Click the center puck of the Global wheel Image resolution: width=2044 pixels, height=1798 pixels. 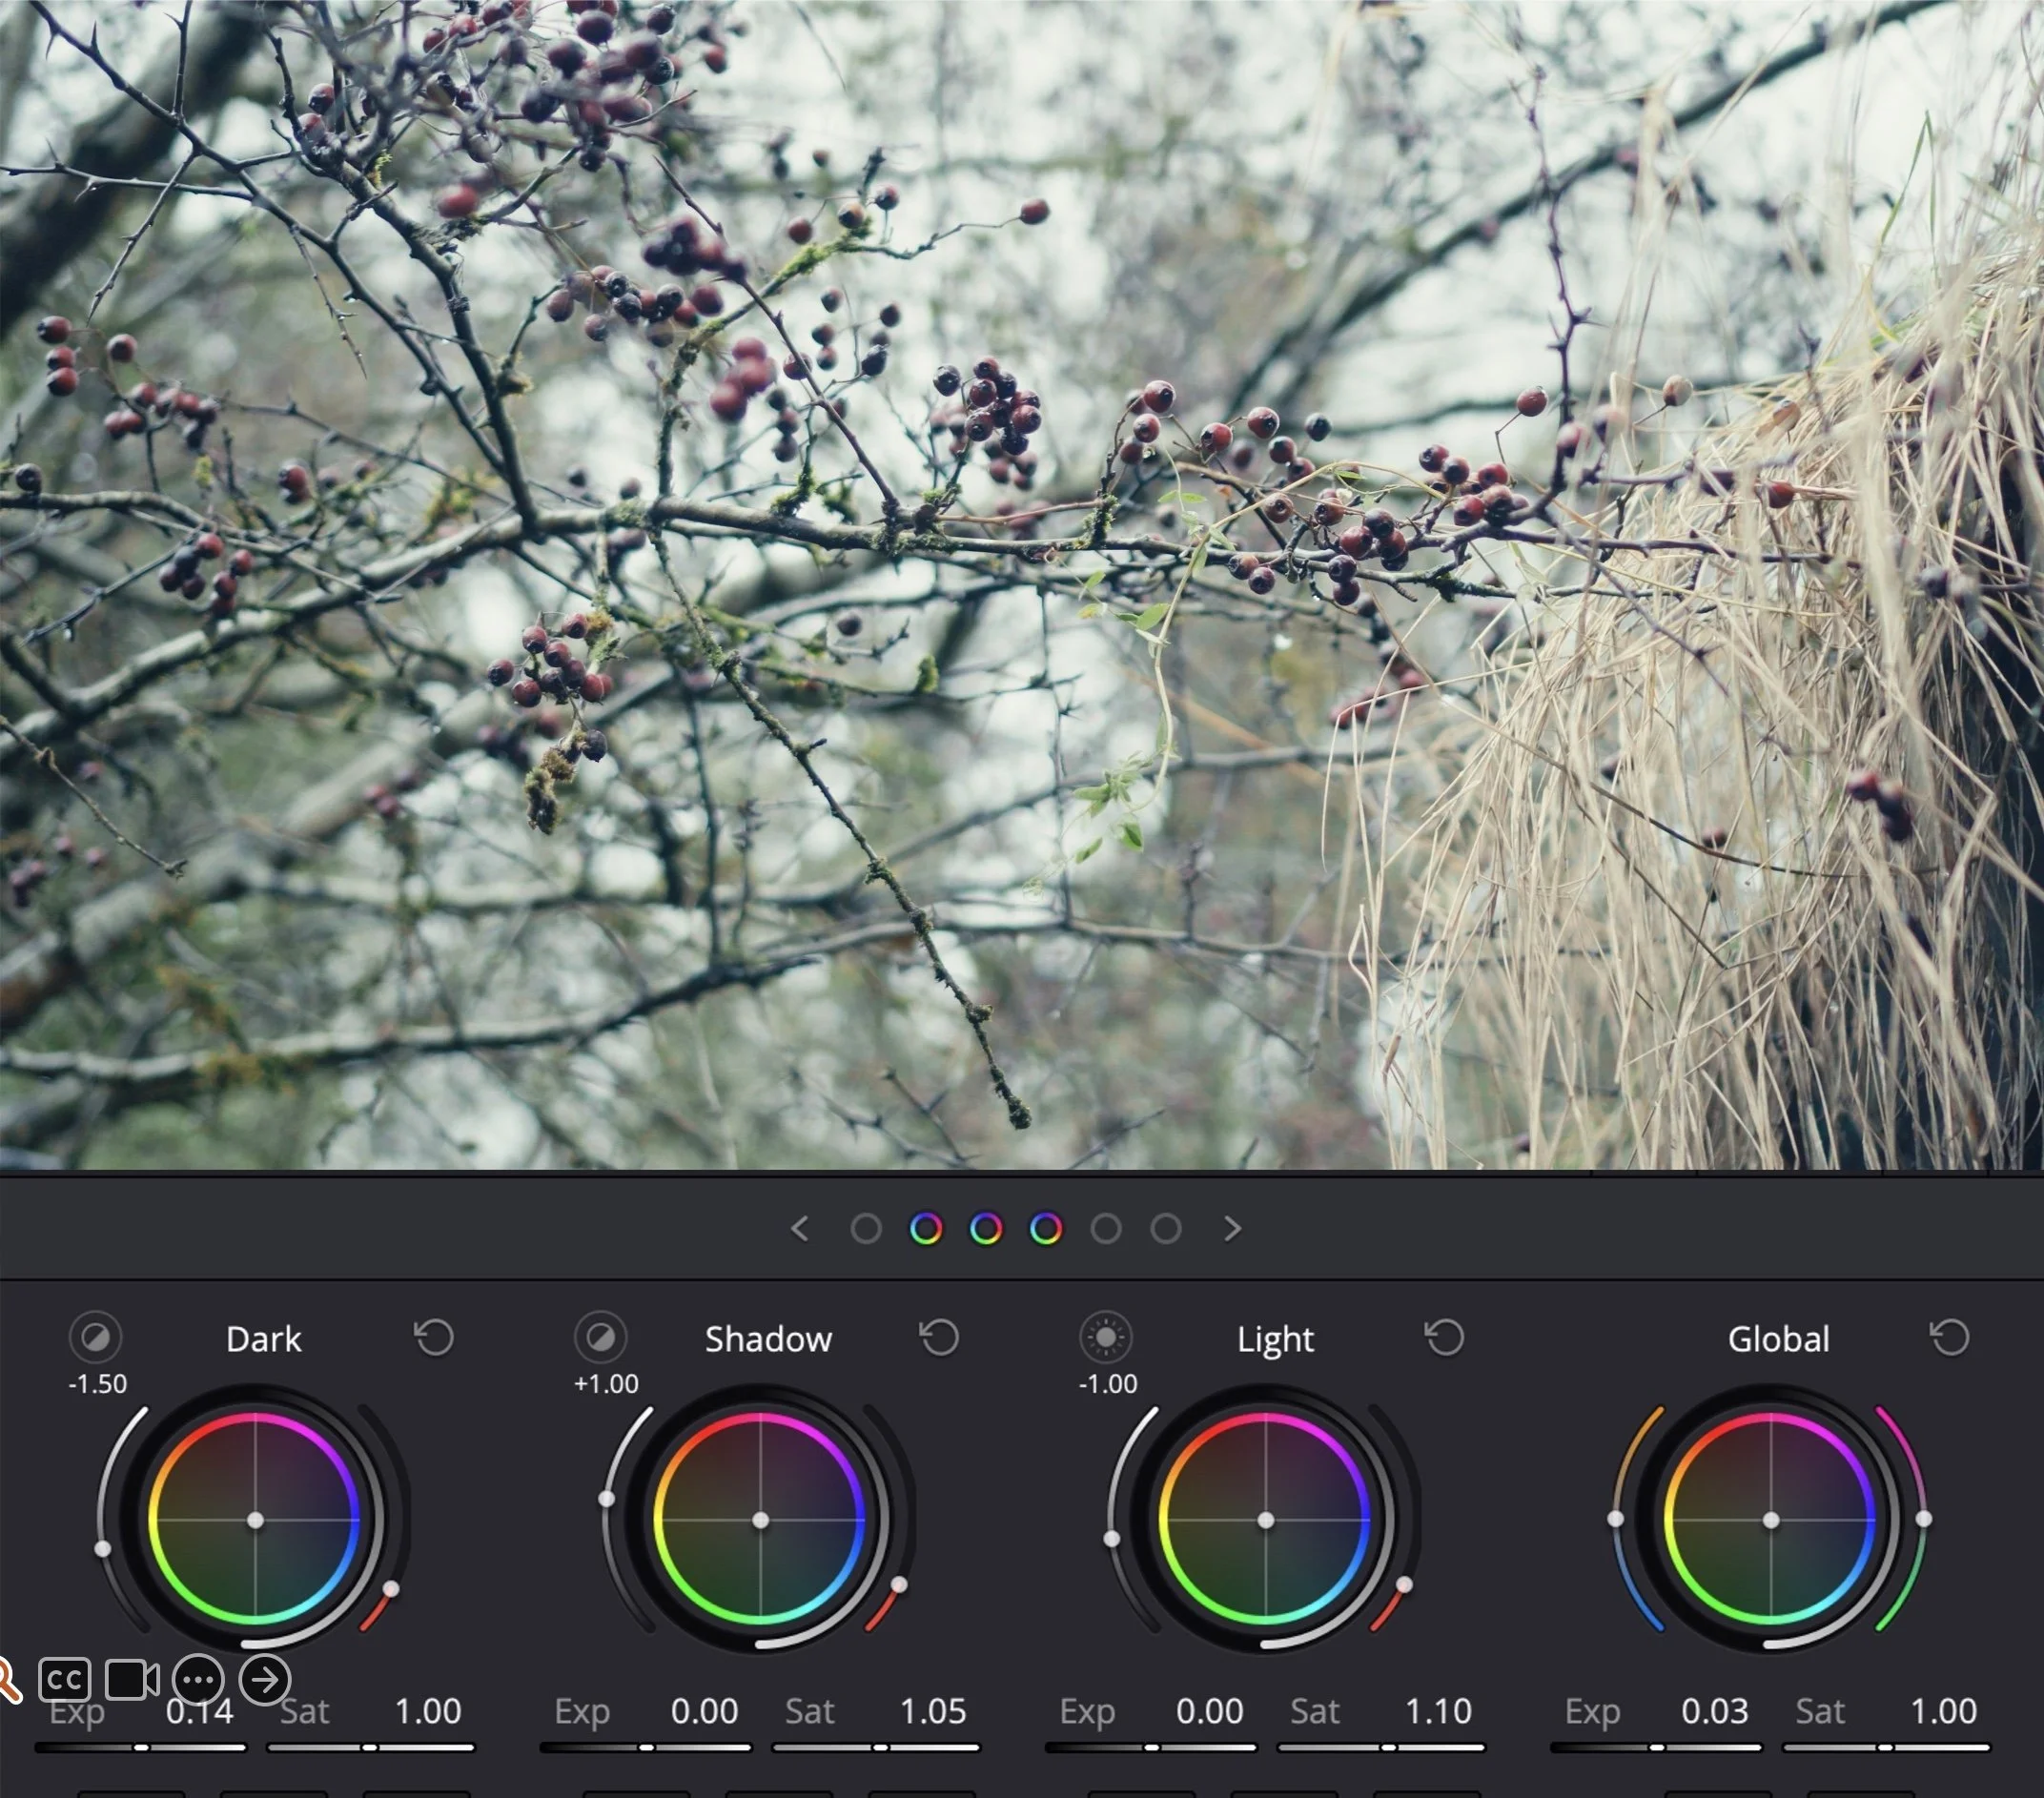tap(1772, 1519)
